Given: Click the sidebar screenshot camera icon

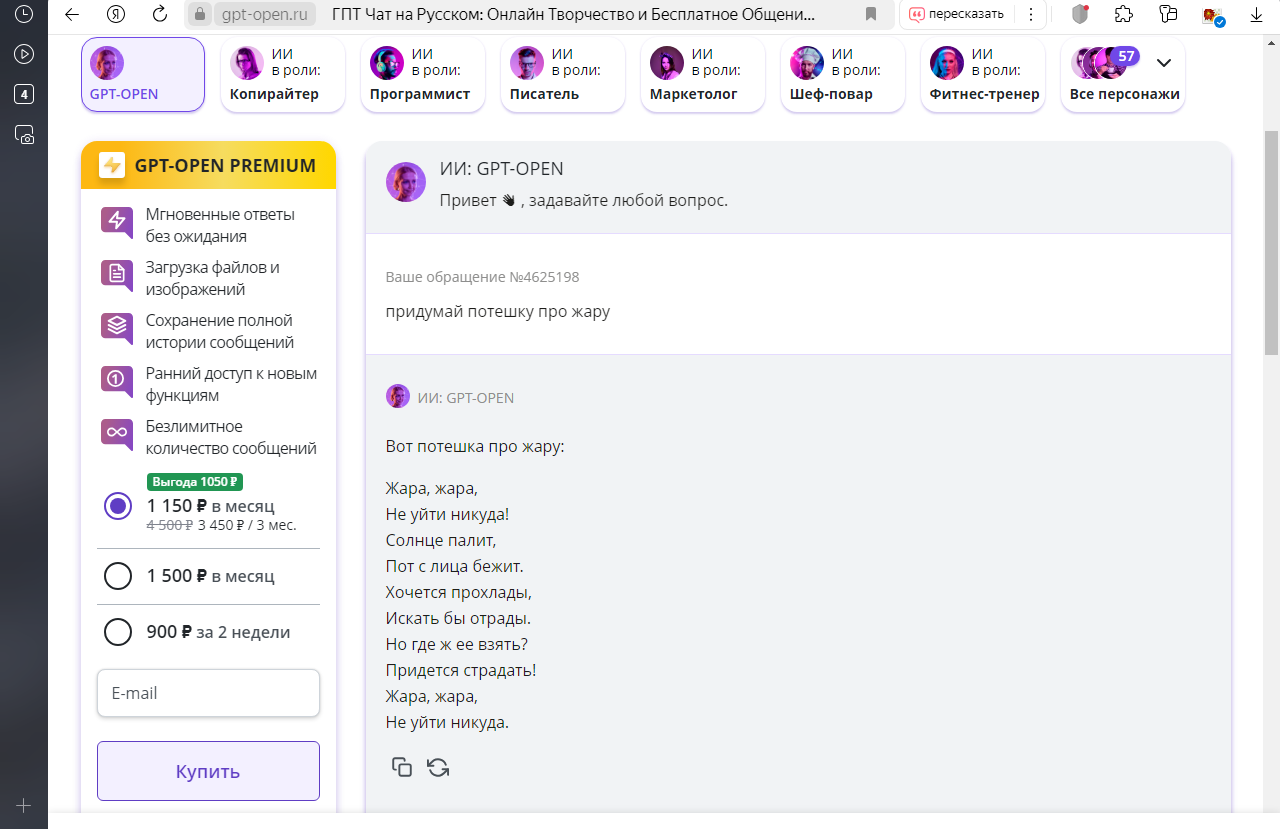Looking at the screenshot, I should pos(24,135).
